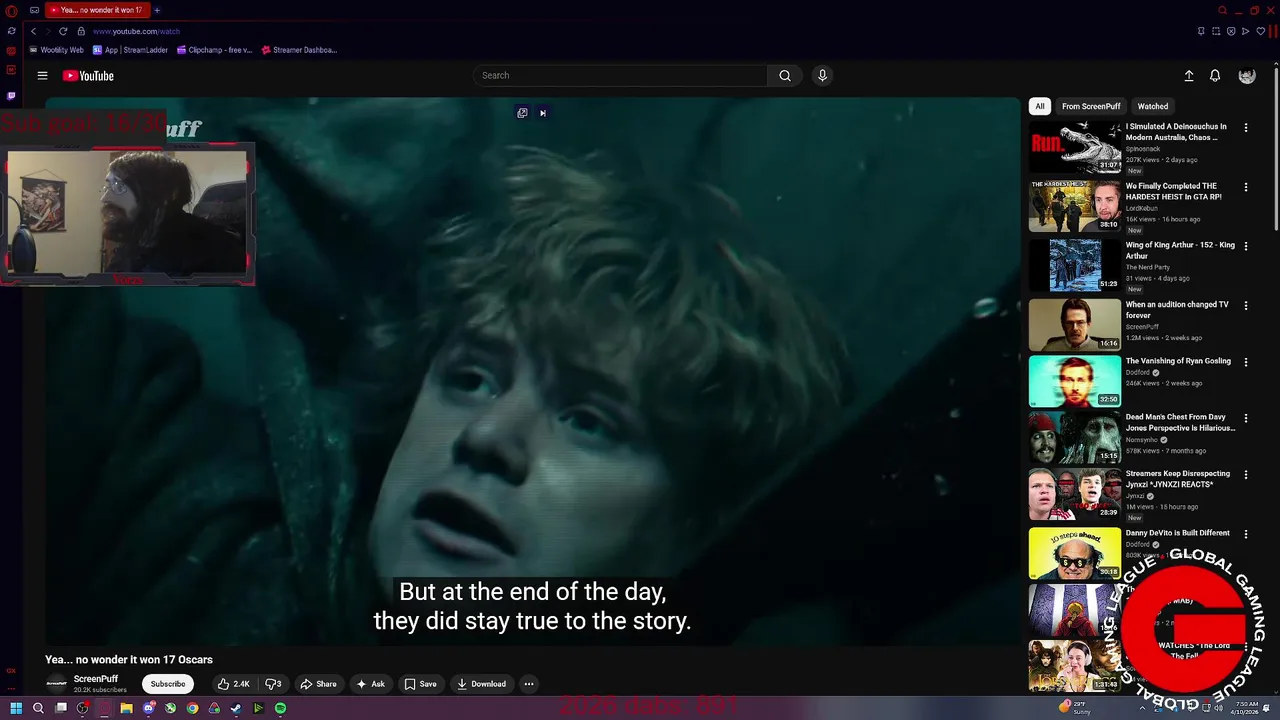Open Clipchamp bookmark
This screenshot has height=720, width=1280.
215,50
